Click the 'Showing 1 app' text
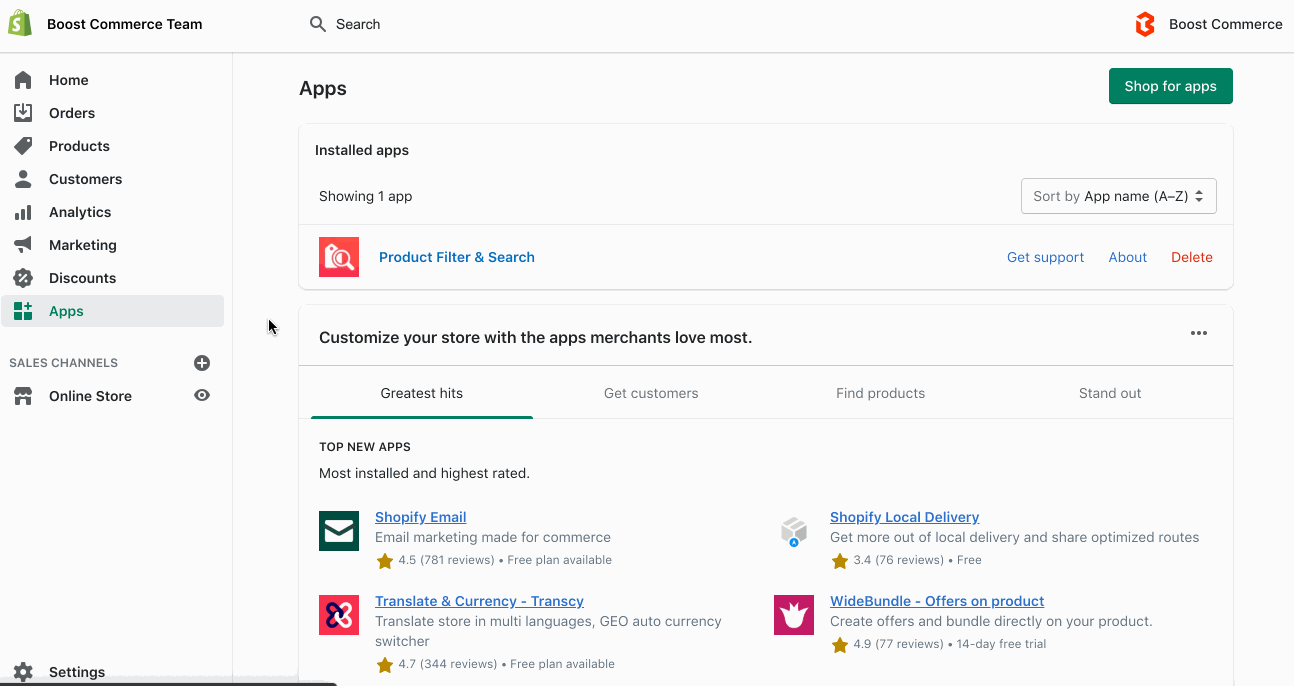1294x686 pixels. pyautogui.click(x=366, y=196)
